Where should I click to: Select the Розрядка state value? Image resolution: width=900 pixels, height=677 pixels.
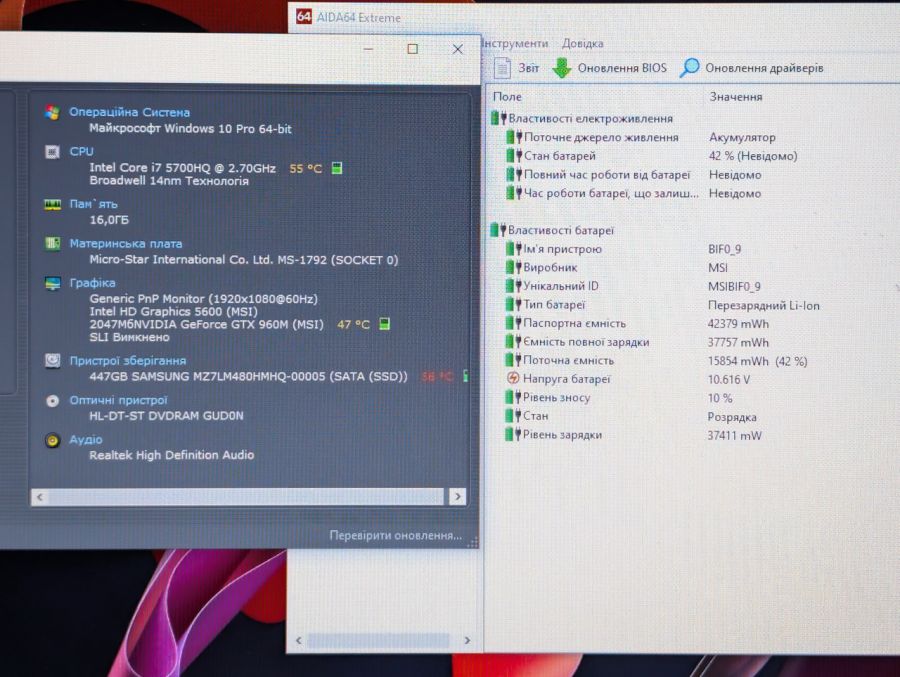pos(732,417)
